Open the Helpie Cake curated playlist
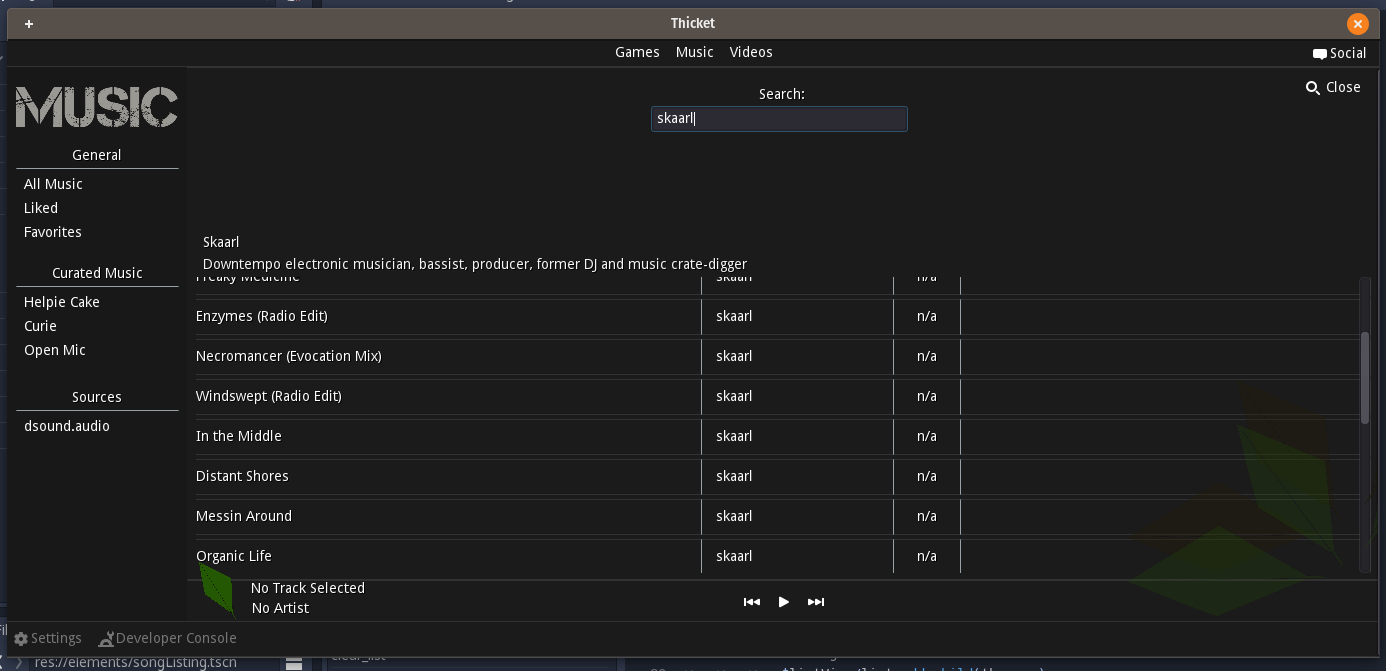Image resolution: width=1386 pixels, height=671 pixels. point(62,302)
